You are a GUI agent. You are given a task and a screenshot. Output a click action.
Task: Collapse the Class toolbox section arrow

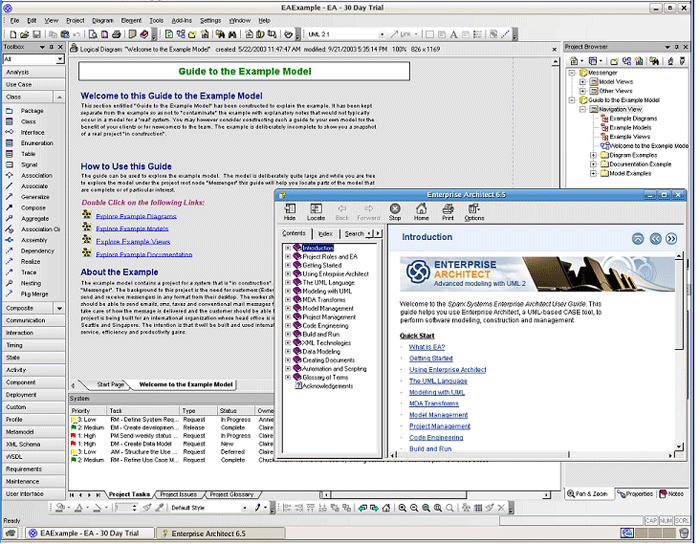tap(59, 97)
